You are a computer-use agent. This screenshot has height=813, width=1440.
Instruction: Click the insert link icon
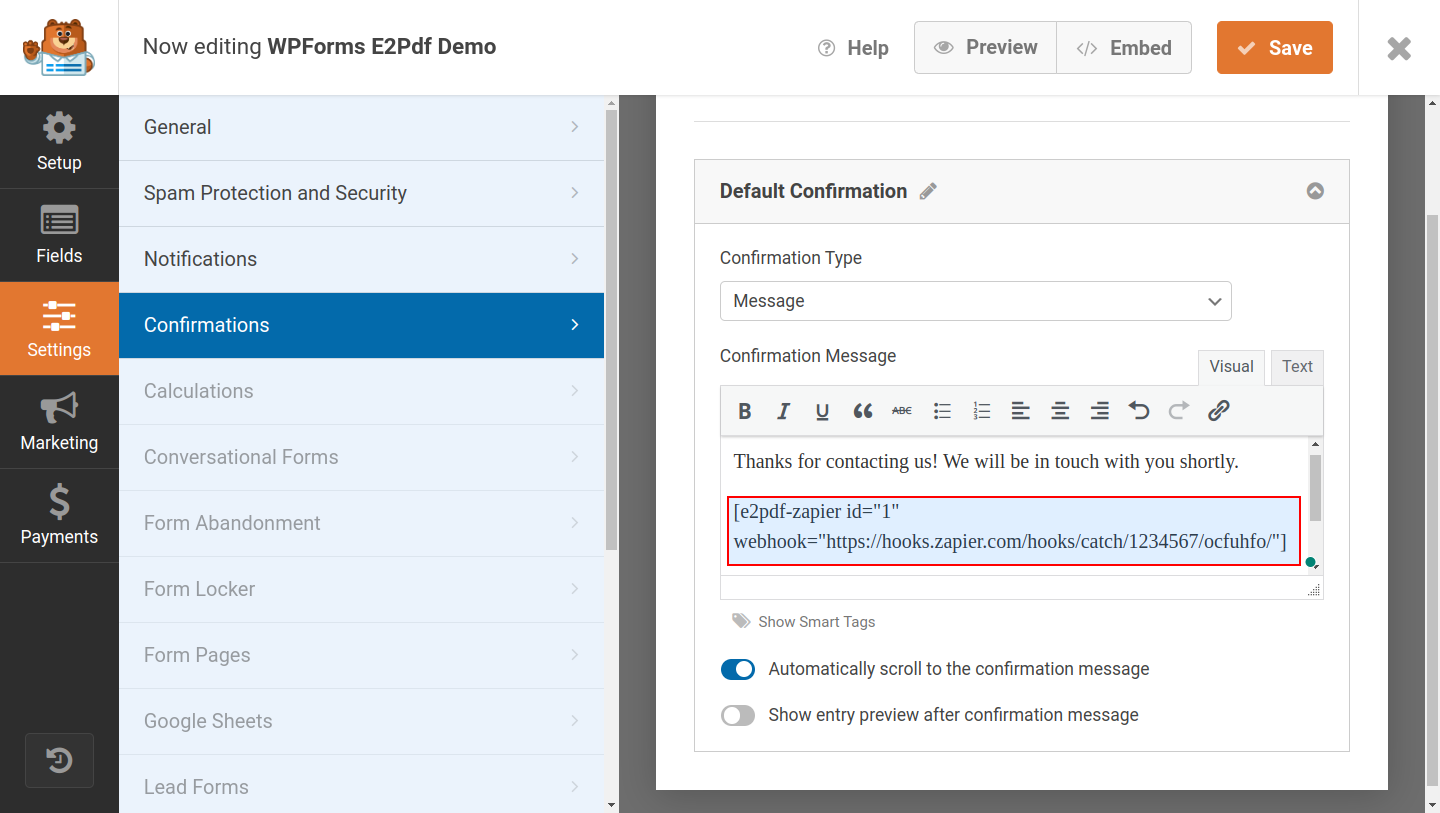click(x=1218, y=411)
